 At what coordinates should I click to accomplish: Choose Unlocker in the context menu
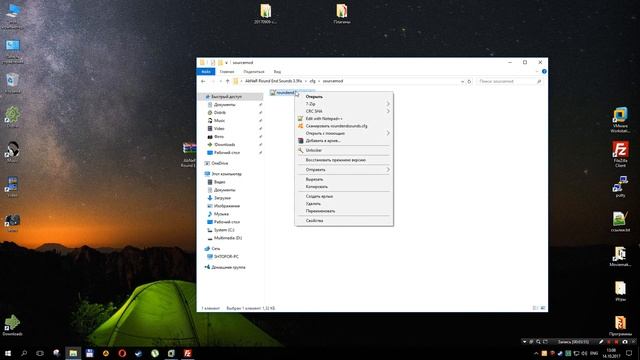tap(344, 150)
